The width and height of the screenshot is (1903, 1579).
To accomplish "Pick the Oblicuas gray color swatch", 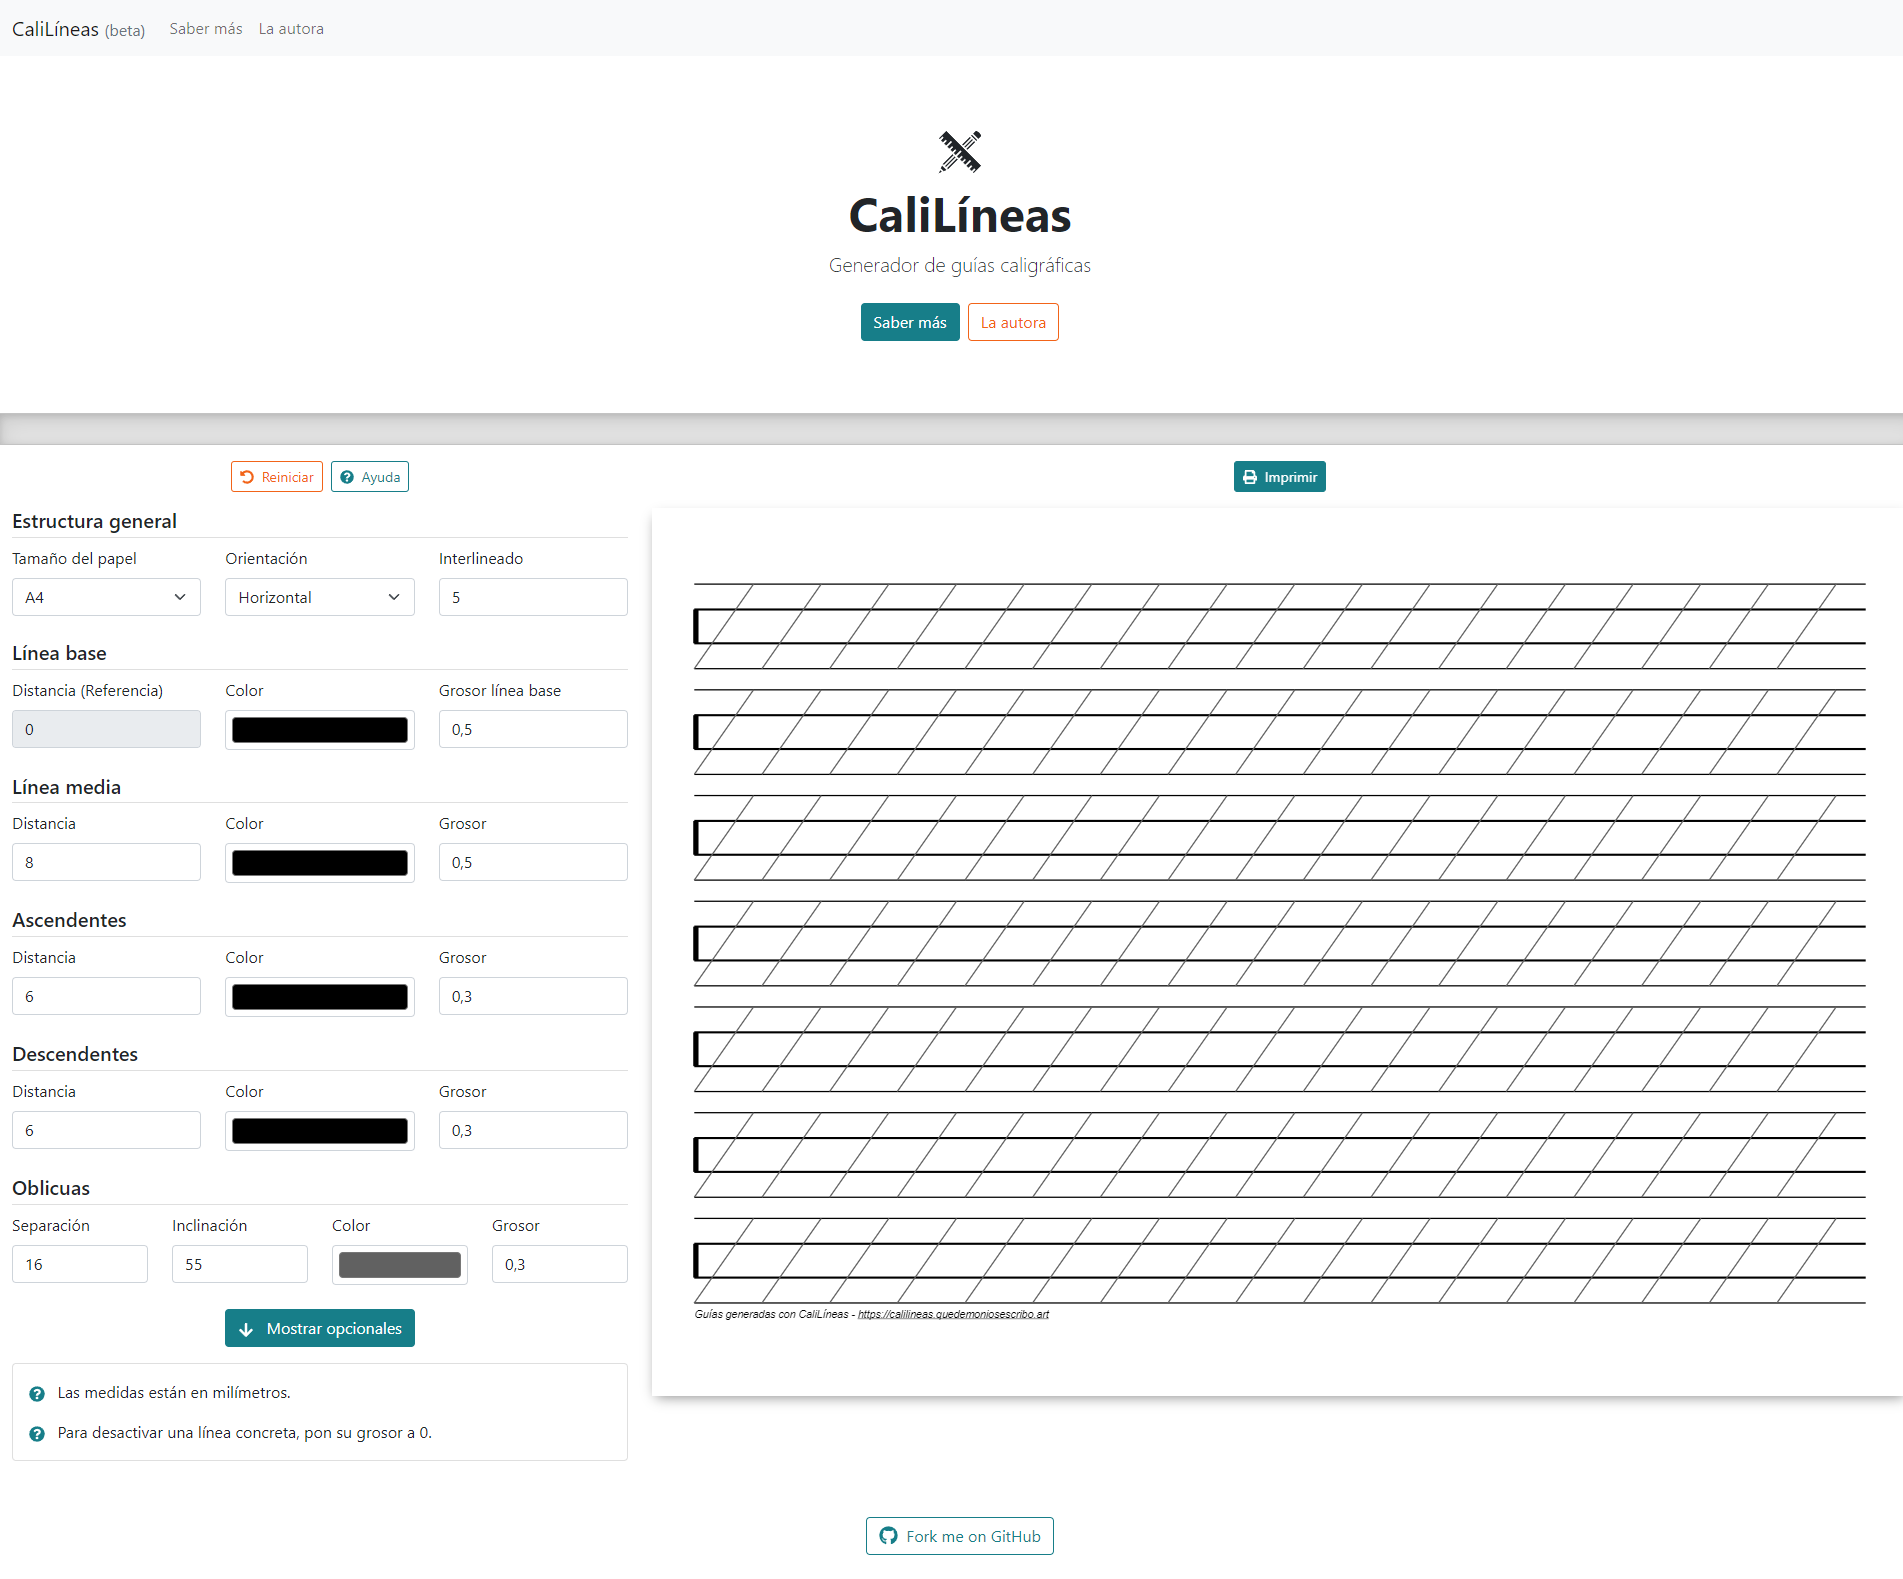I will tap(399, 1264).
